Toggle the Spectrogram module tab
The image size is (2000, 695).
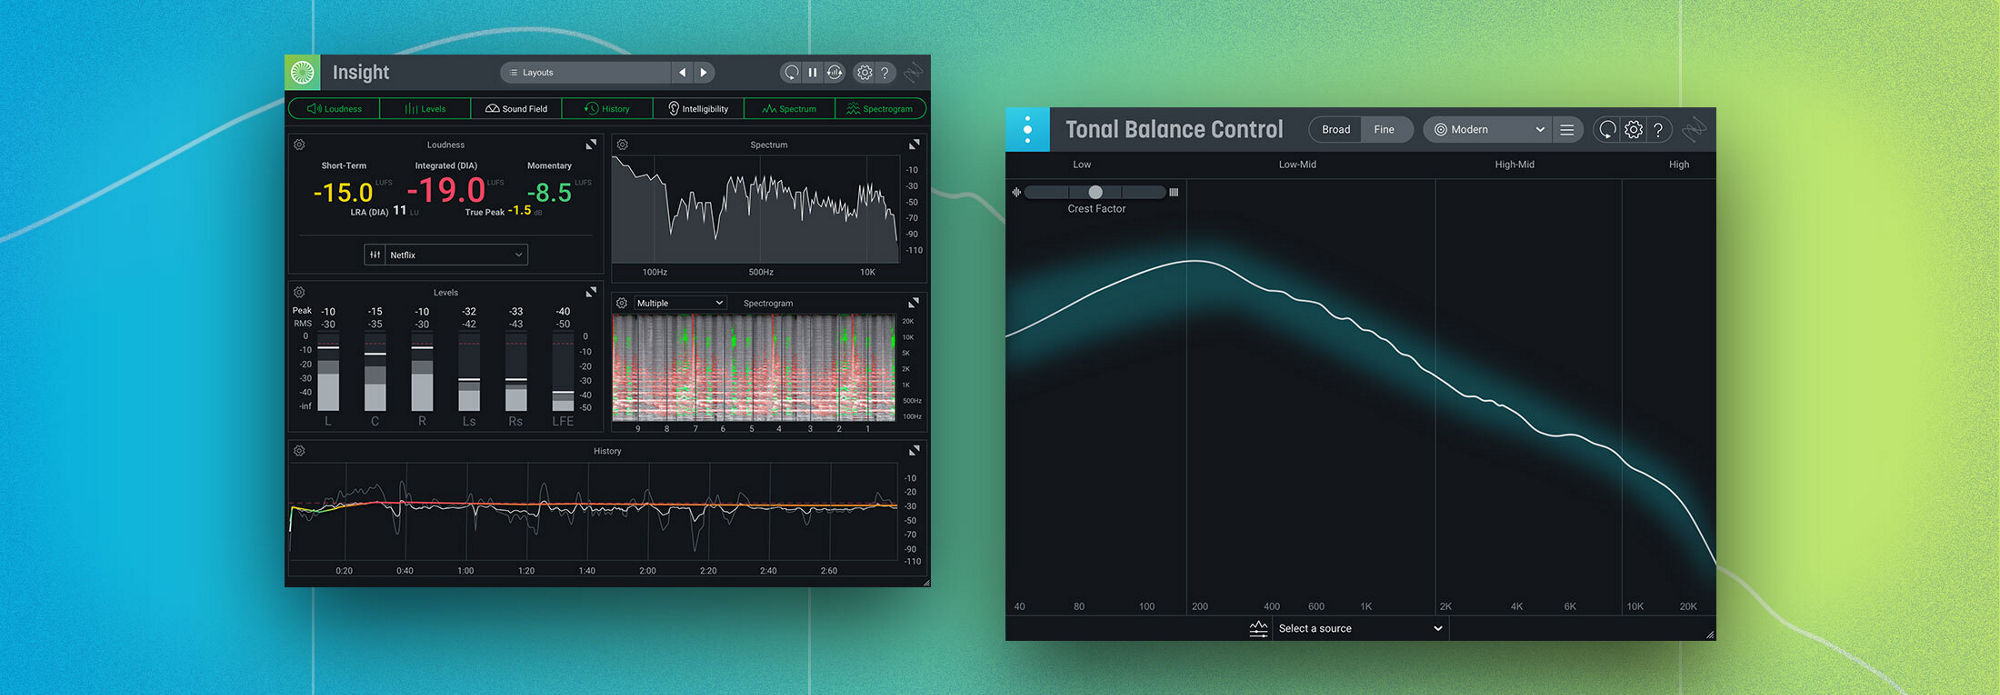(x=880, y=108)
